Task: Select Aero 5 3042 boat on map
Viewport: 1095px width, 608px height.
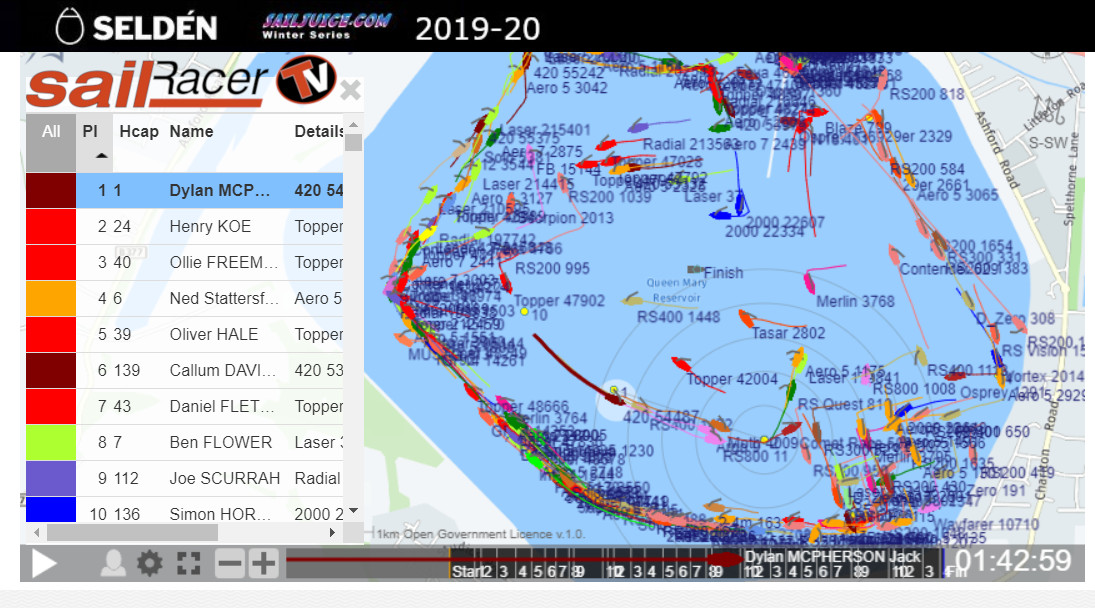Action: click(x=566, y=88)
